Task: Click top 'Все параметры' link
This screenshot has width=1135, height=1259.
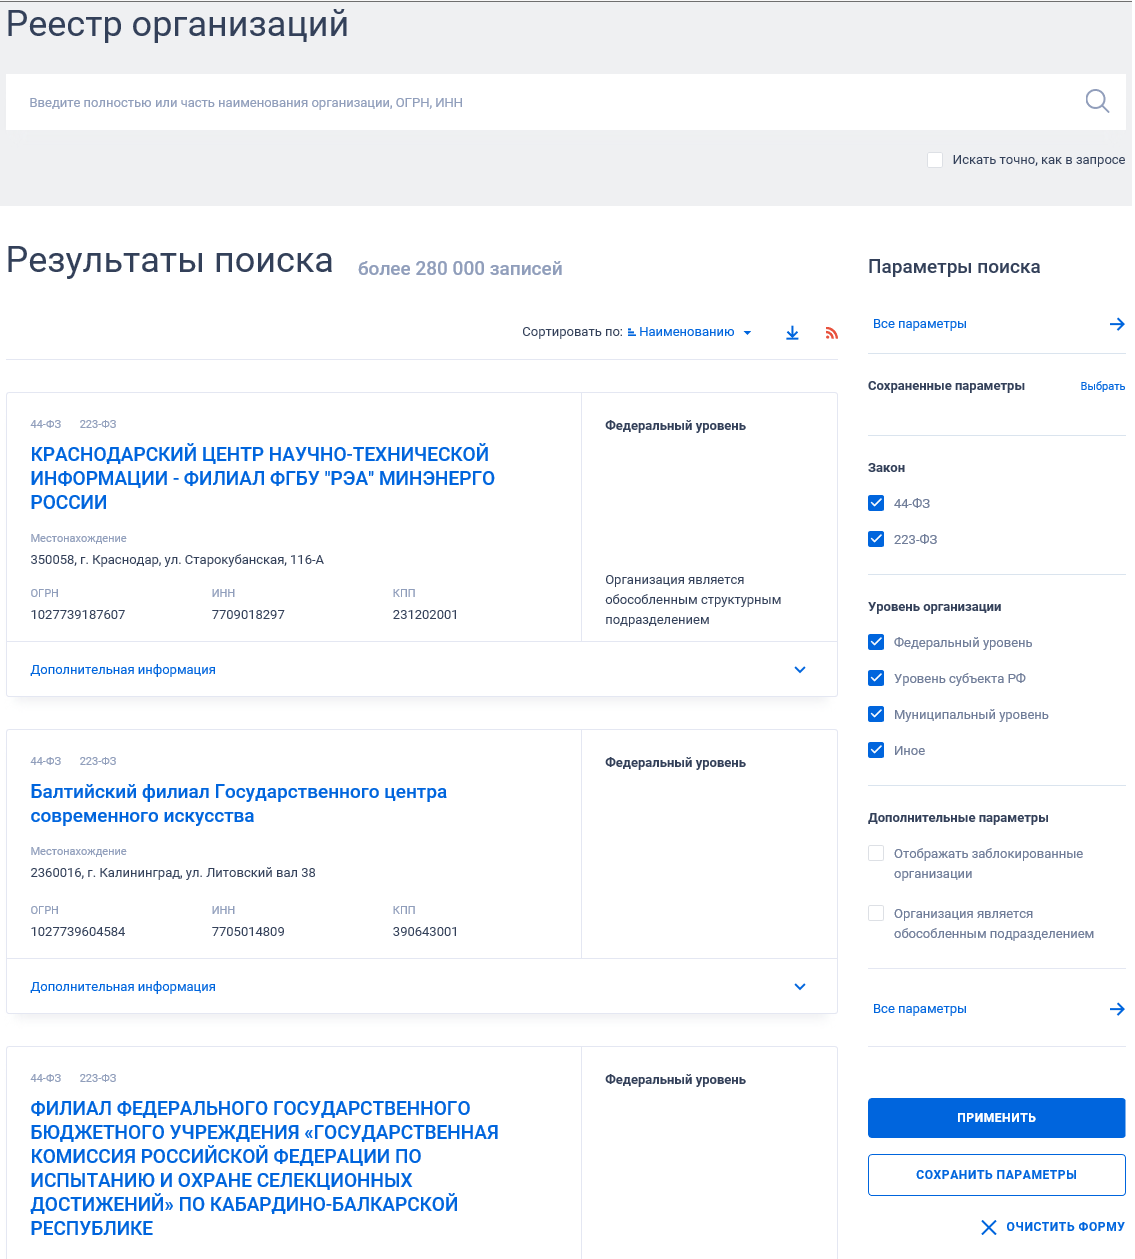Action: point(920,324)
